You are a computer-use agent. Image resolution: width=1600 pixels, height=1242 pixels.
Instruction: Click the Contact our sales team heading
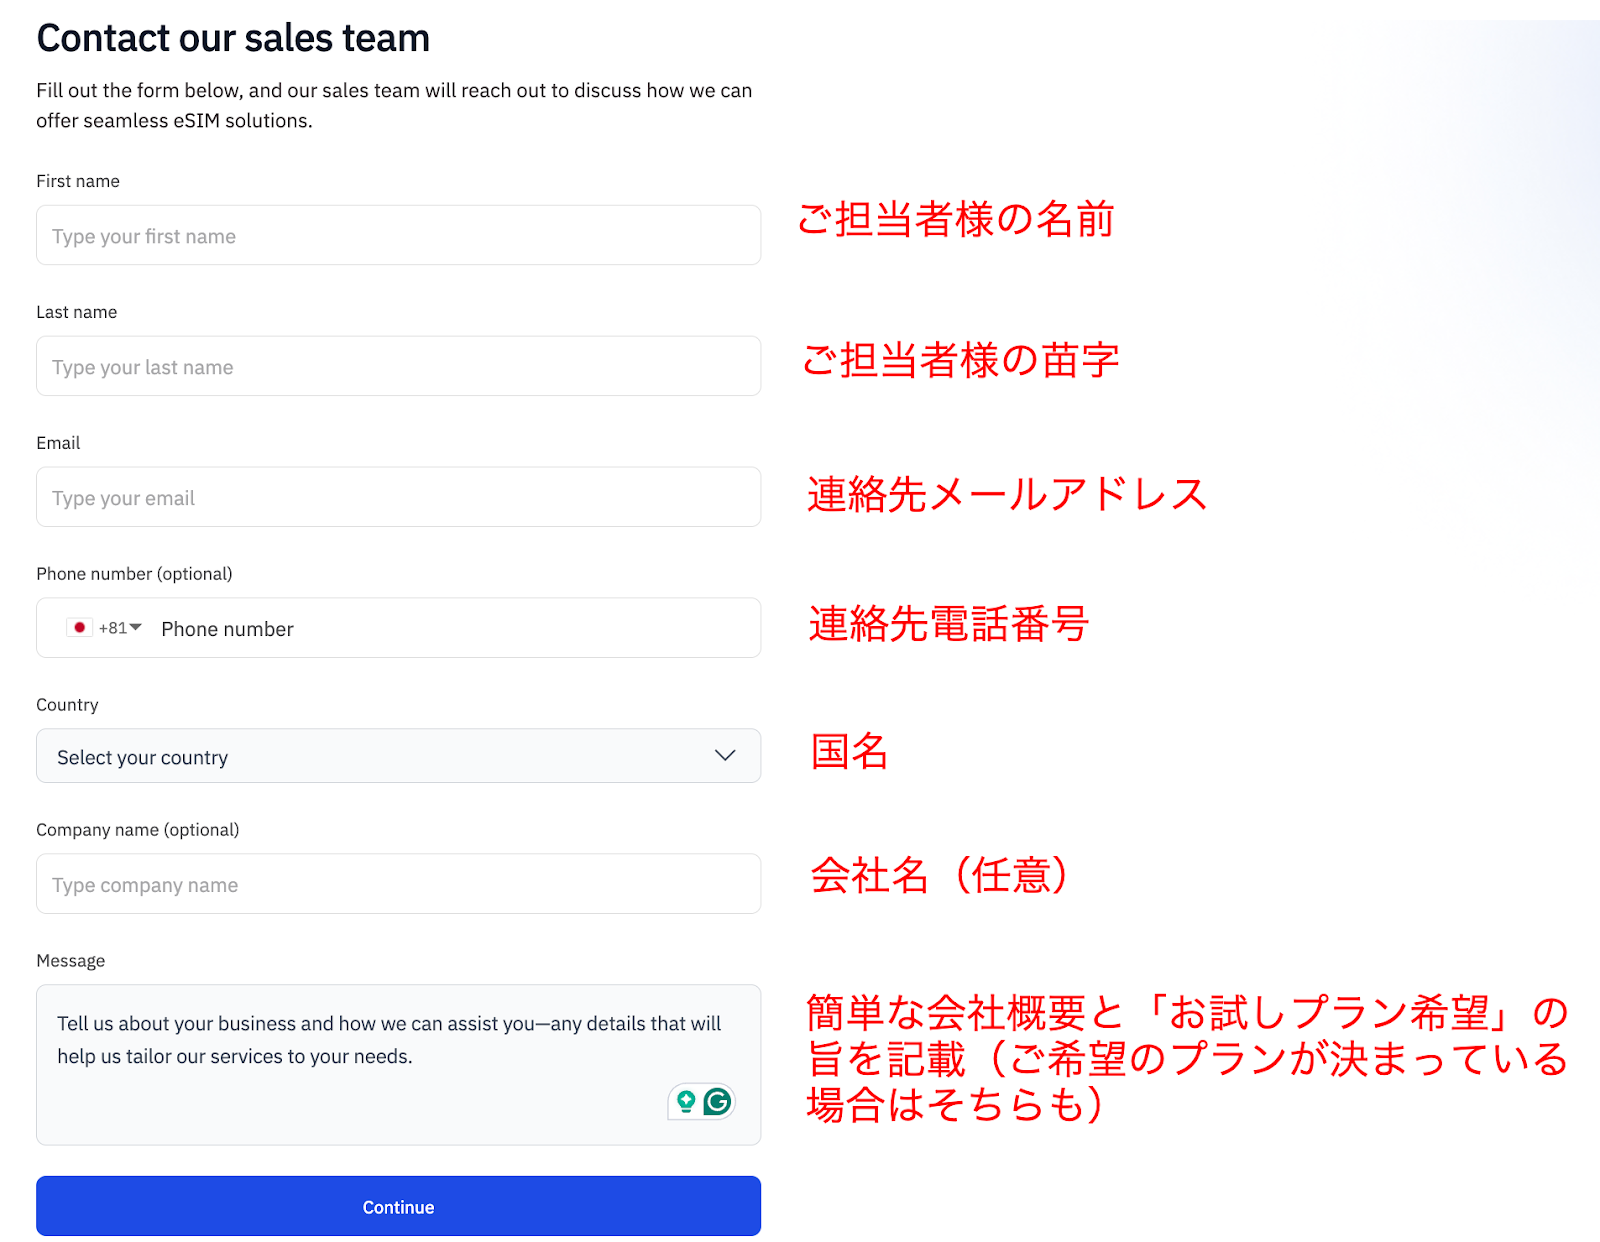pyautogui.click(x=233, y=37)
